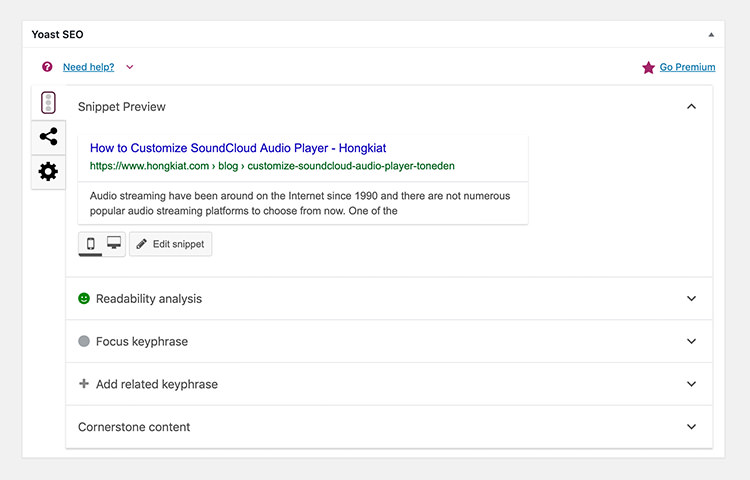Toggle mobile snippet preview mode

90,244
